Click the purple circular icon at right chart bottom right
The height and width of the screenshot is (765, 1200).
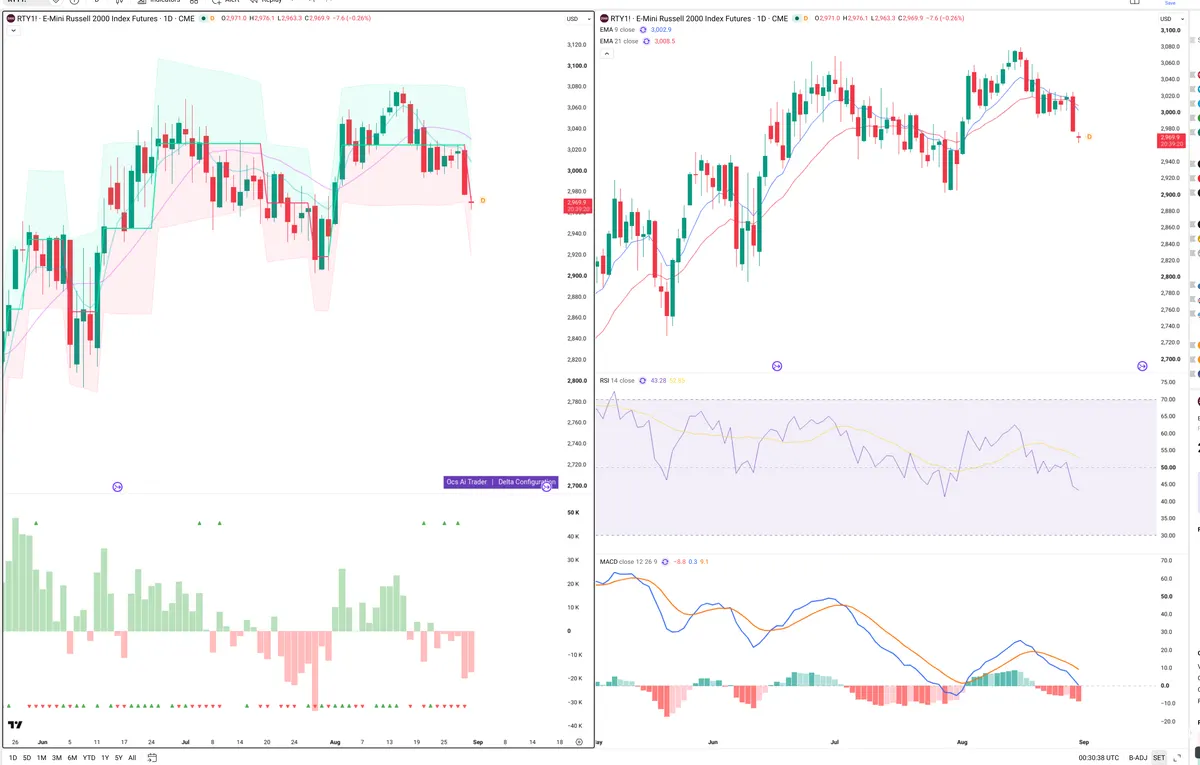(x=1142, y=367)
